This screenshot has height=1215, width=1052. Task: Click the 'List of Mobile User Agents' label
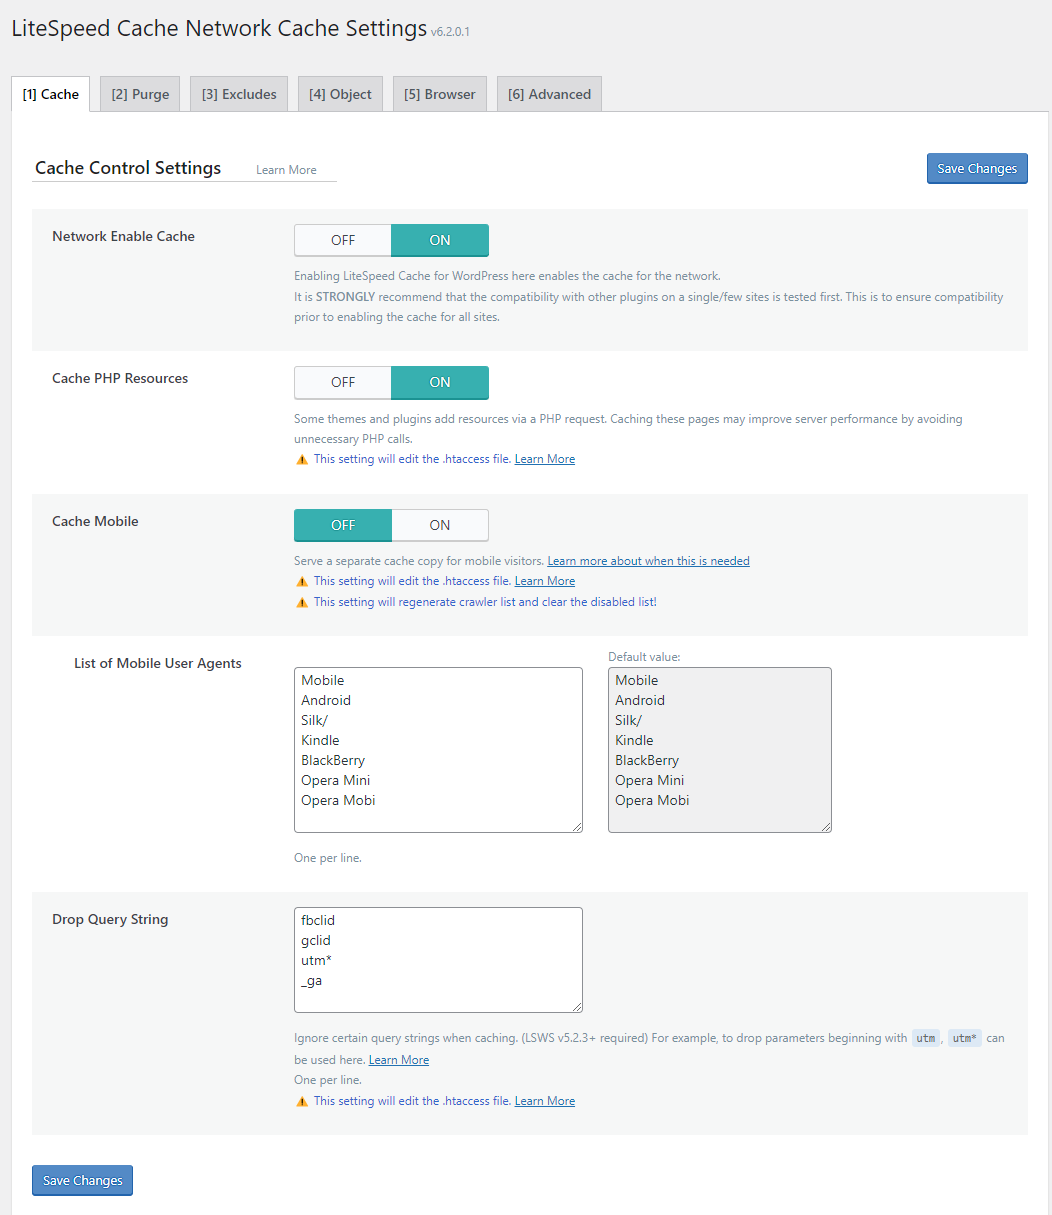point(158,663)
